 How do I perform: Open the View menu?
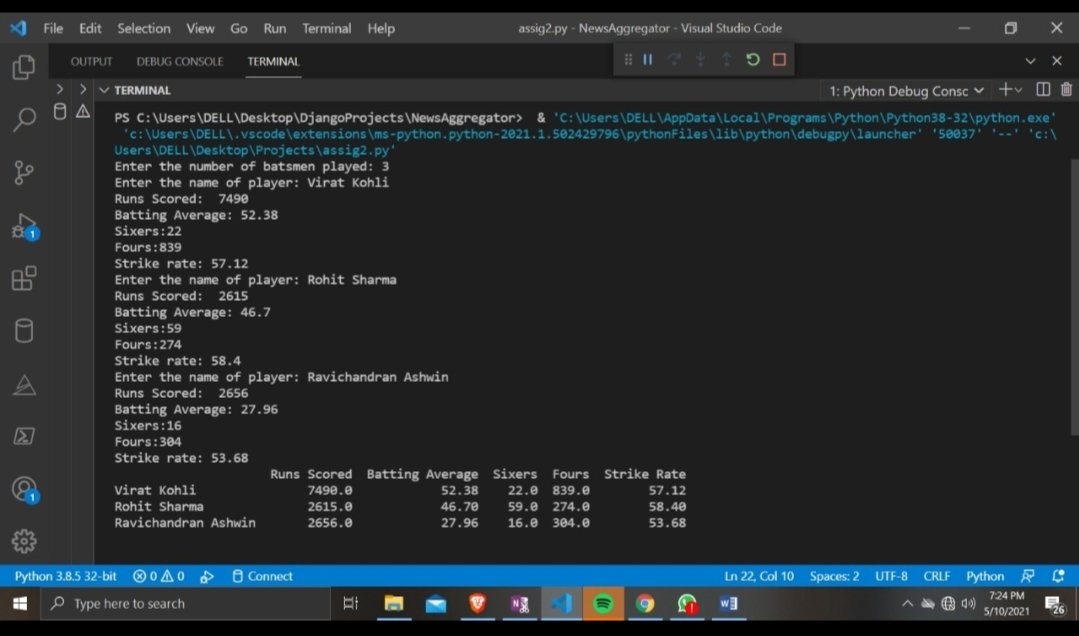pyautogui.click(x=200, y=28)
